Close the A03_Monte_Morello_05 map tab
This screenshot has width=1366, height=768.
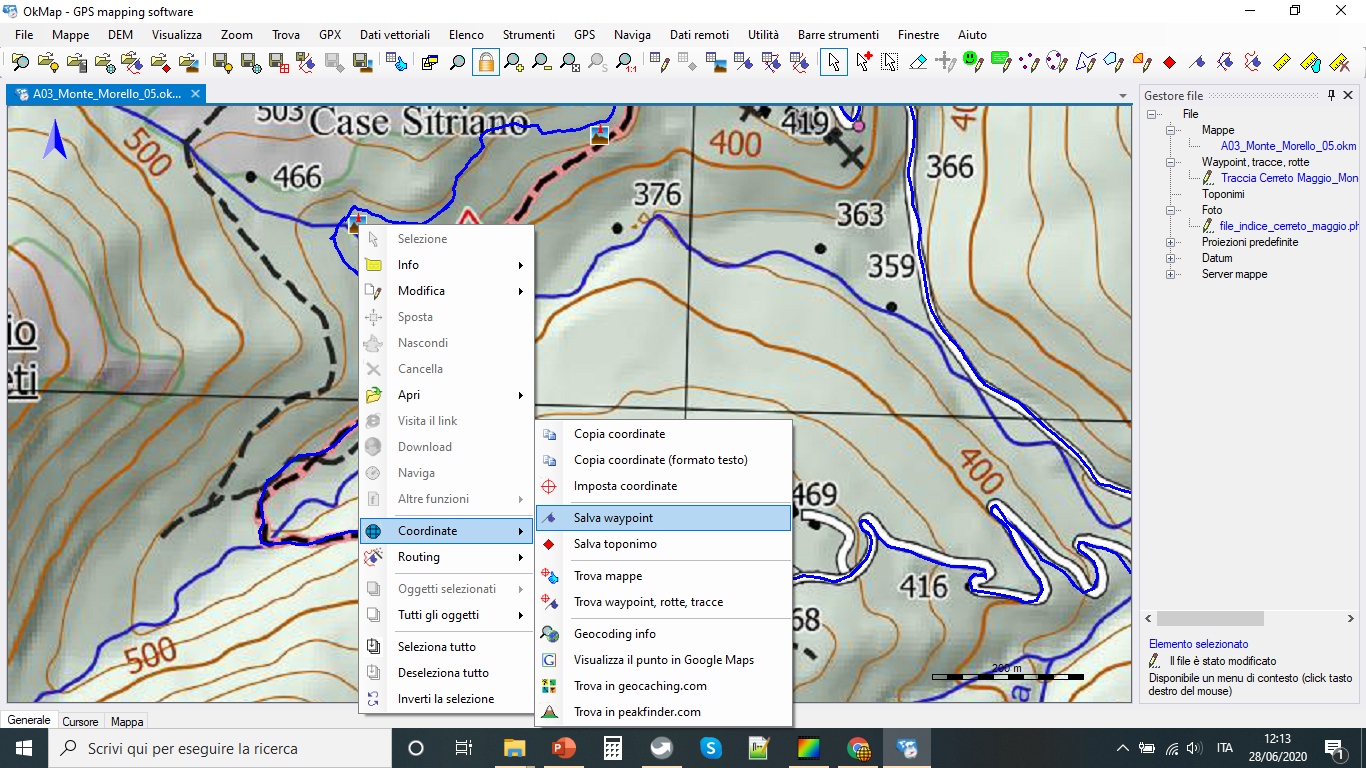pyautogui.click(x=196, y=94)
